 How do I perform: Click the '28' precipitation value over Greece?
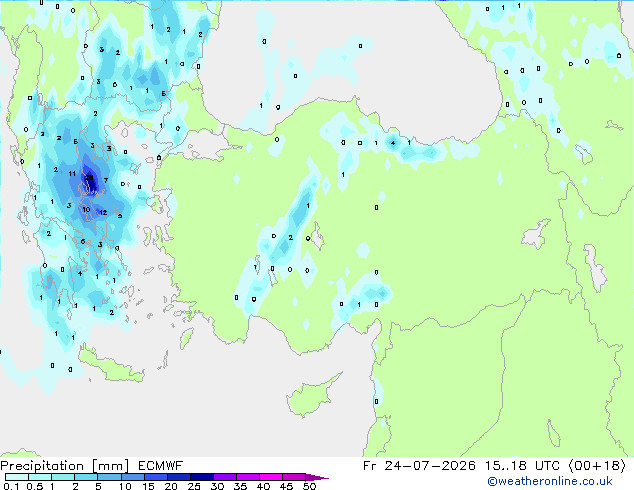[89, 177]
